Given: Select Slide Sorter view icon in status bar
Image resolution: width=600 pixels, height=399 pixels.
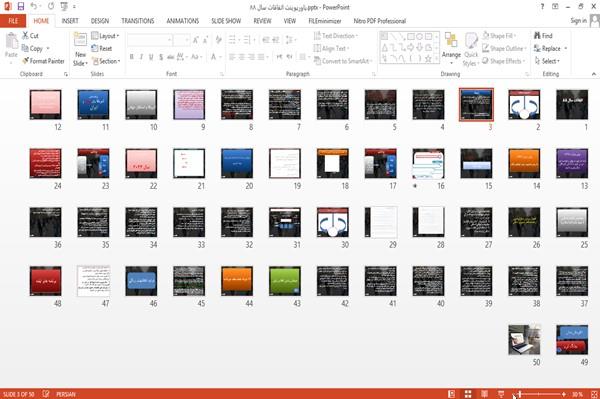Looking at the screenshot, I should (x=468, y=394).
